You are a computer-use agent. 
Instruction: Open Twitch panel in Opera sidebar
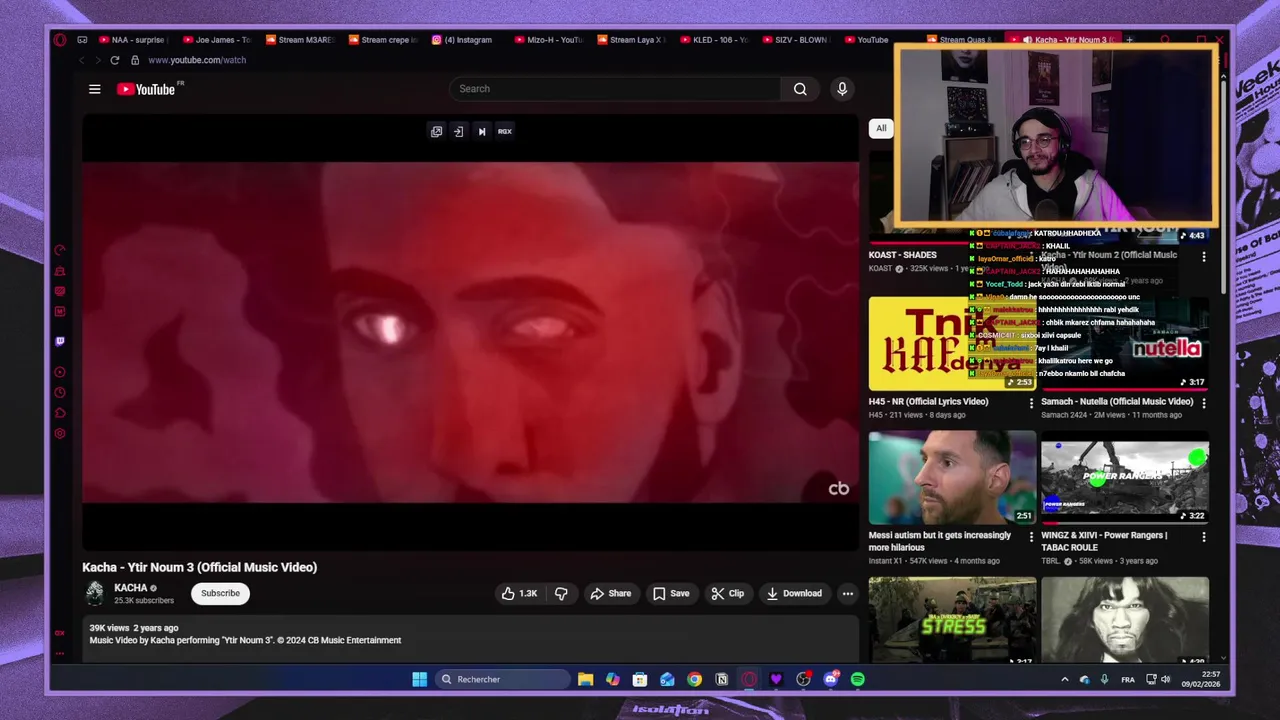tap(60, 341)
